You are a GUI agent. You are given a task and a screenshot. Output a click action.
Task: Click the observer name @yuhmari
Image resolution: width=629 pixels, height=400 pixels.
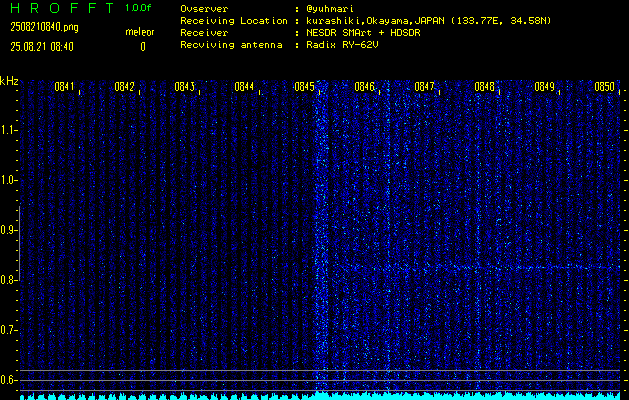330,9
